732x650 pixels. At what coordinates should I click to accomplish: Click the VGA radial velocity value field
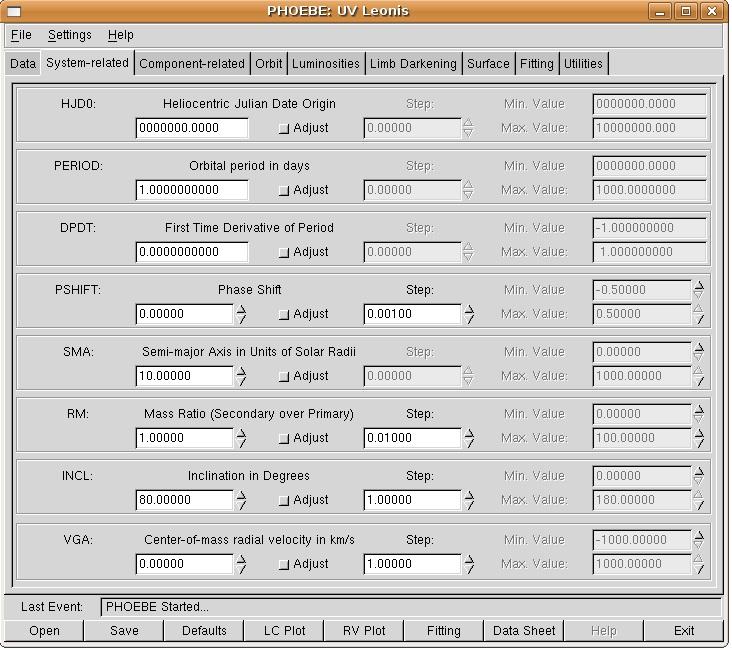(184, 564)
